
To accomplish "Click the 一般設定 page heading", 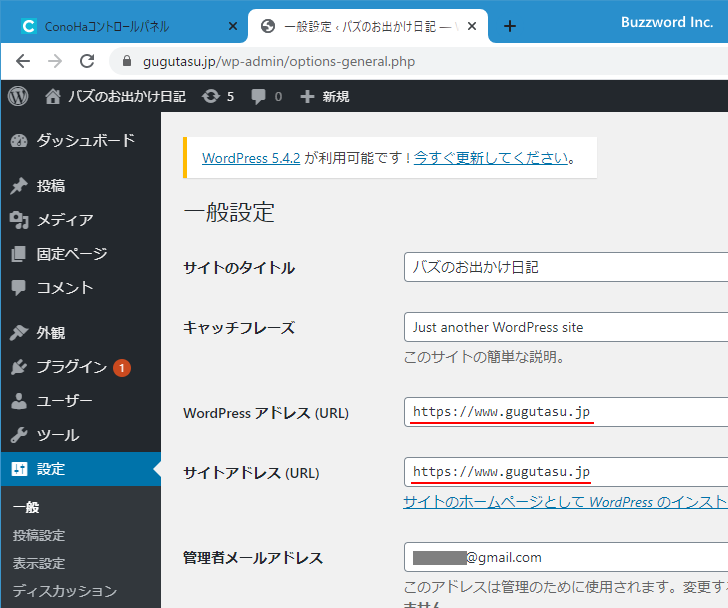I will click(229, 212).
